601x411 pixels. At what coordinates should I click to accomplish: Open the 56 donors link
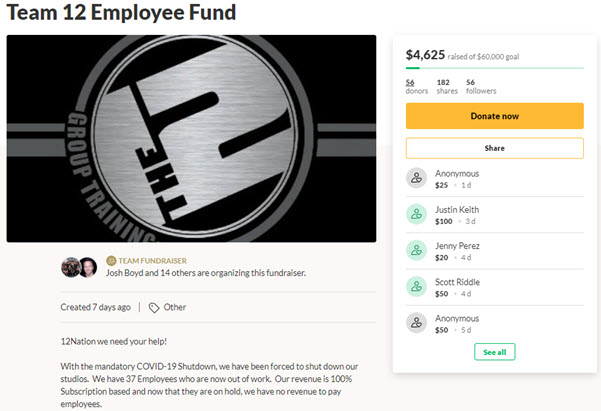(x=411, y=86)
